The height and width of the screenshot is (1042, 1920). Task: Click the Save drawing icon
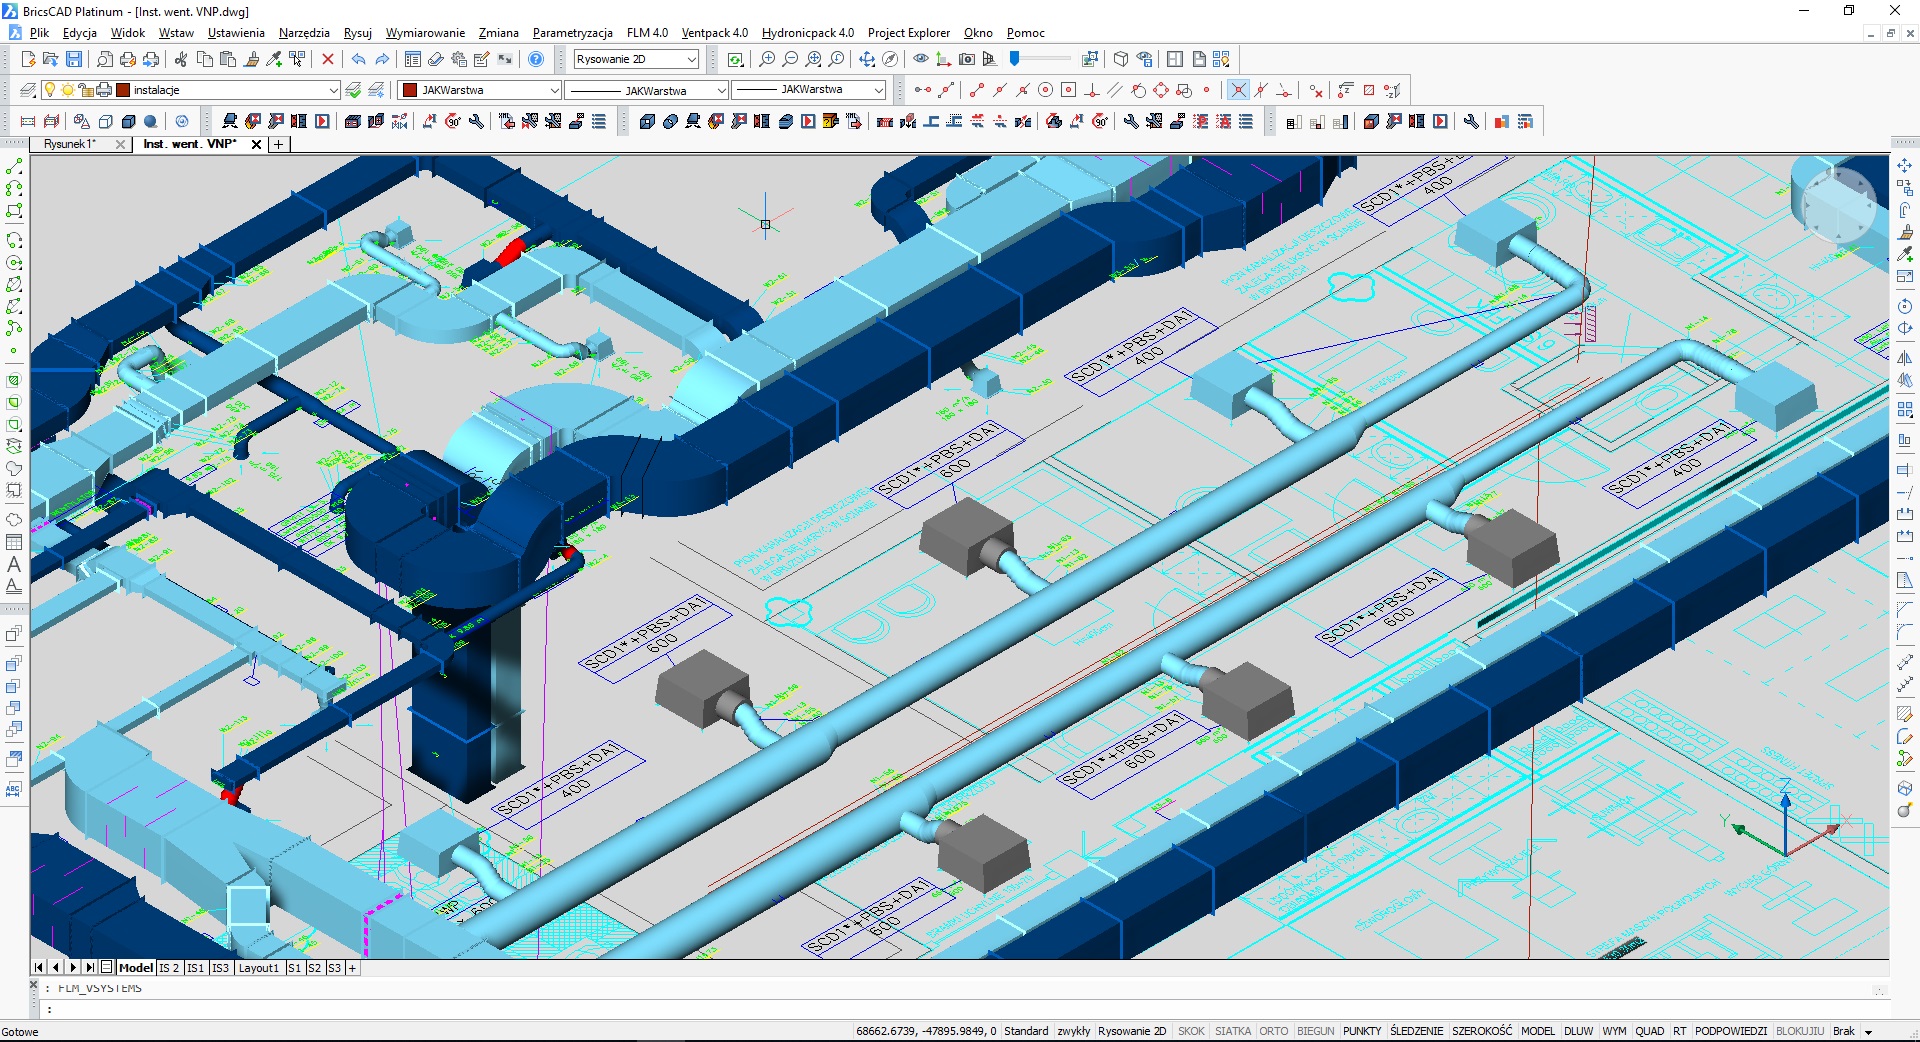(74, 60)
